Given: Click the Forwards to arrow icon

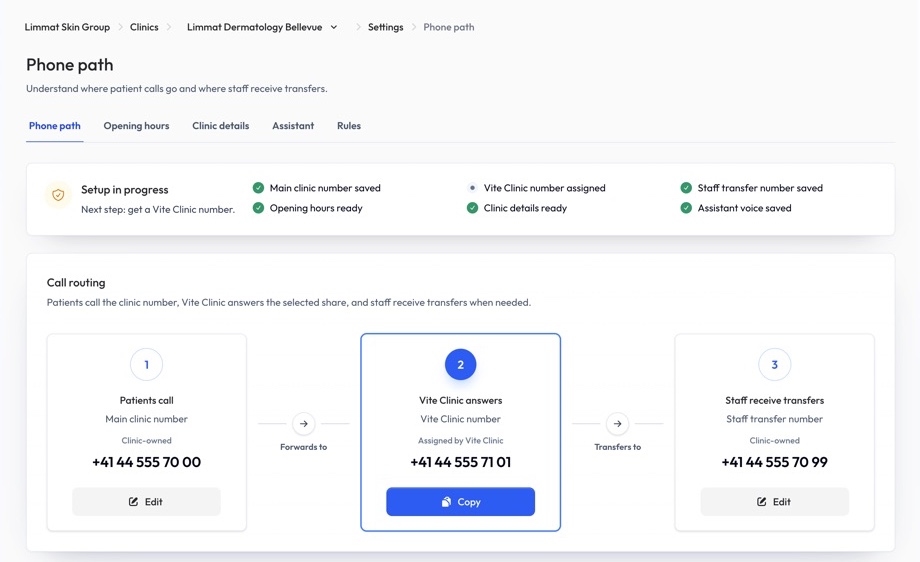Looking at the screenshot, I should (303, 424).
